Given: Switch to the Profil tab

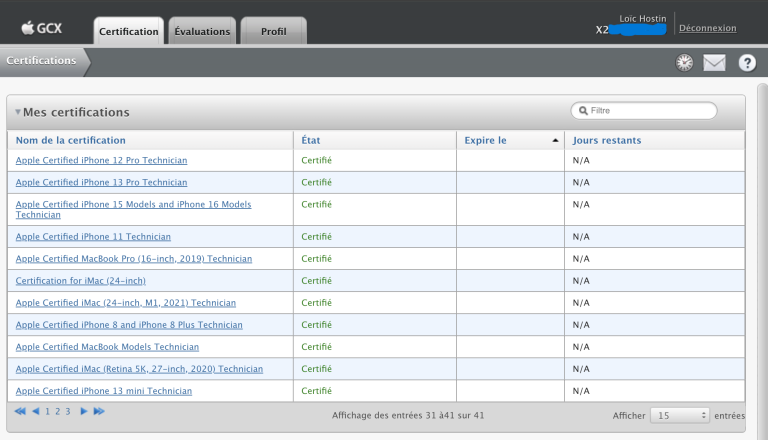Looking at the screenshot, I should click(274, 31).
